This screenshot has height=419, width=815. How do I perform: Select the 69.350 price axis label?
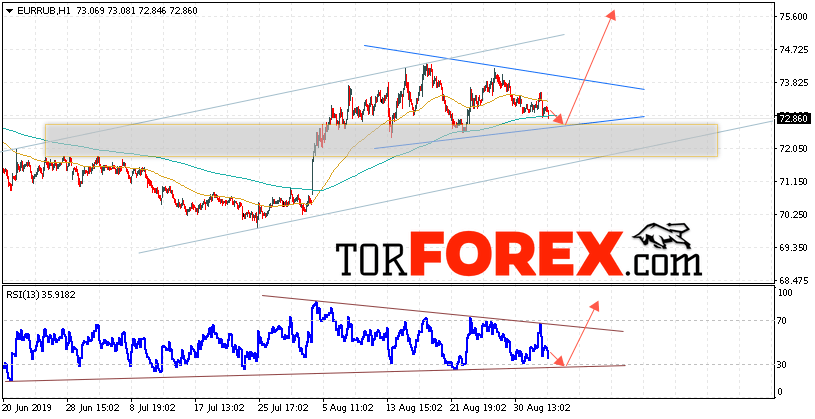point(793,248)
